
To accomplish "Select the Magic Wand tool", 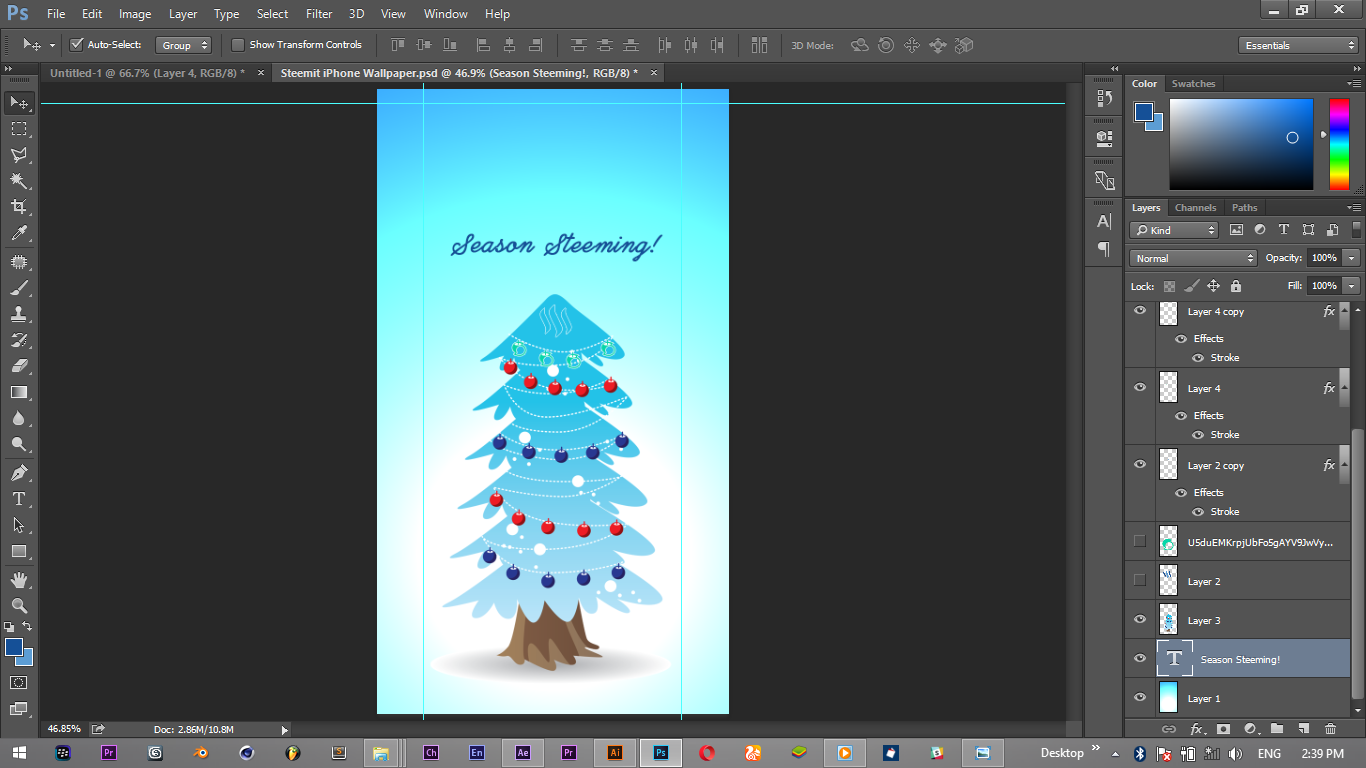I will pyautogui.click(x=19, y=181).
